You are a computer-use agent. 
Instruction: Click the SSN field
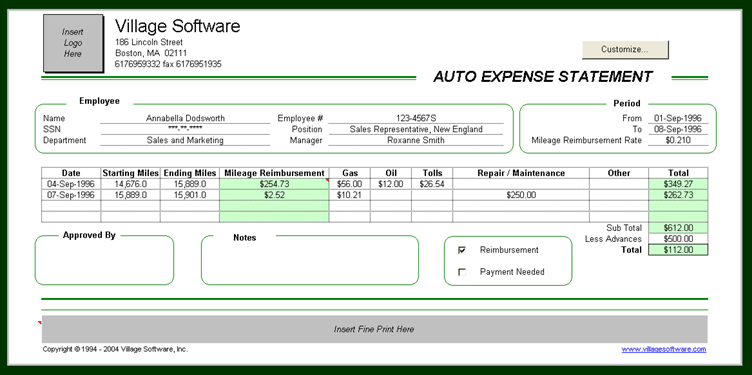point(185,129)
